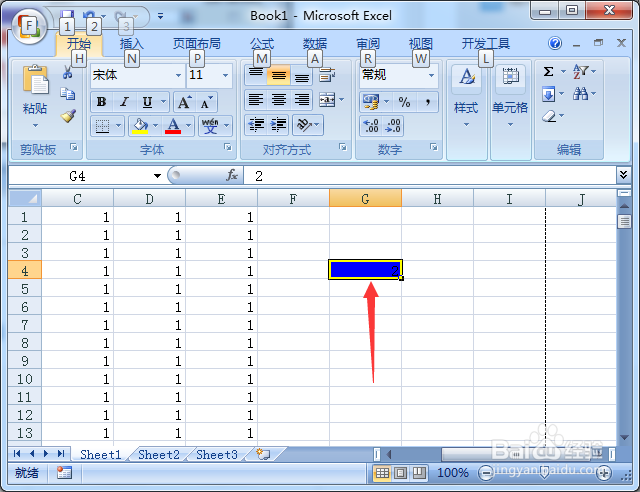Click Increase Font Size button
The width and height of the screenshot is (640, 492).
click(x=184, y=102)
